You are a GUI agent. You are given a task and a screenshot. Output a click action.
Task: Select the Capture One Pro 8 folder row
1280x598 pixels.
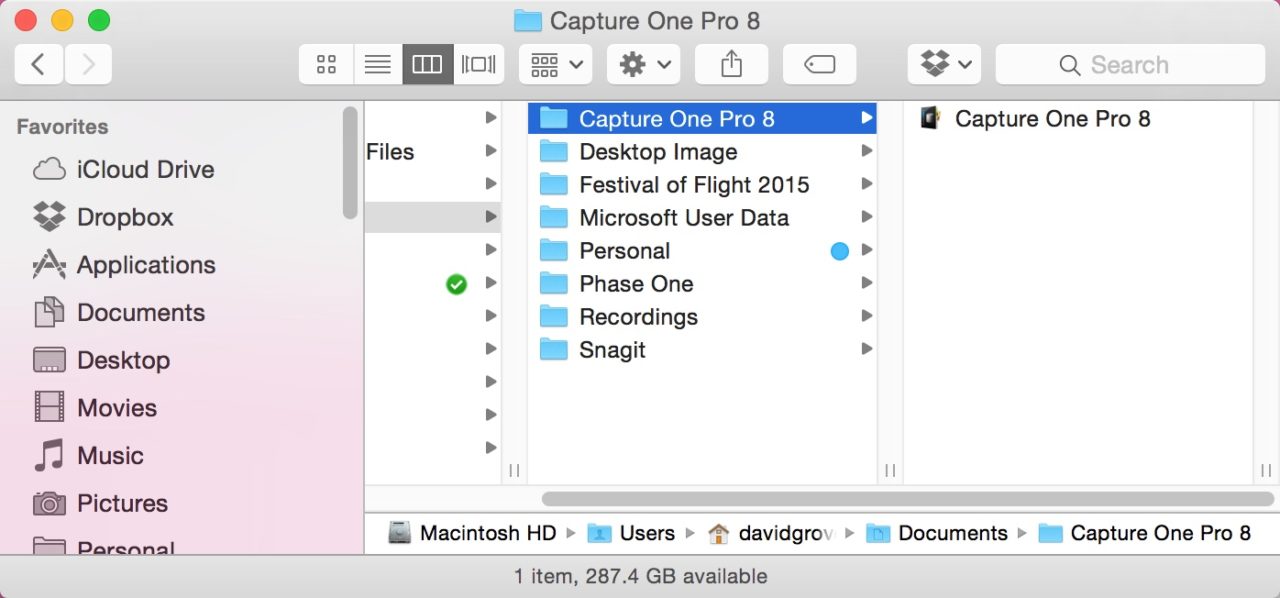tap(702, 119)
